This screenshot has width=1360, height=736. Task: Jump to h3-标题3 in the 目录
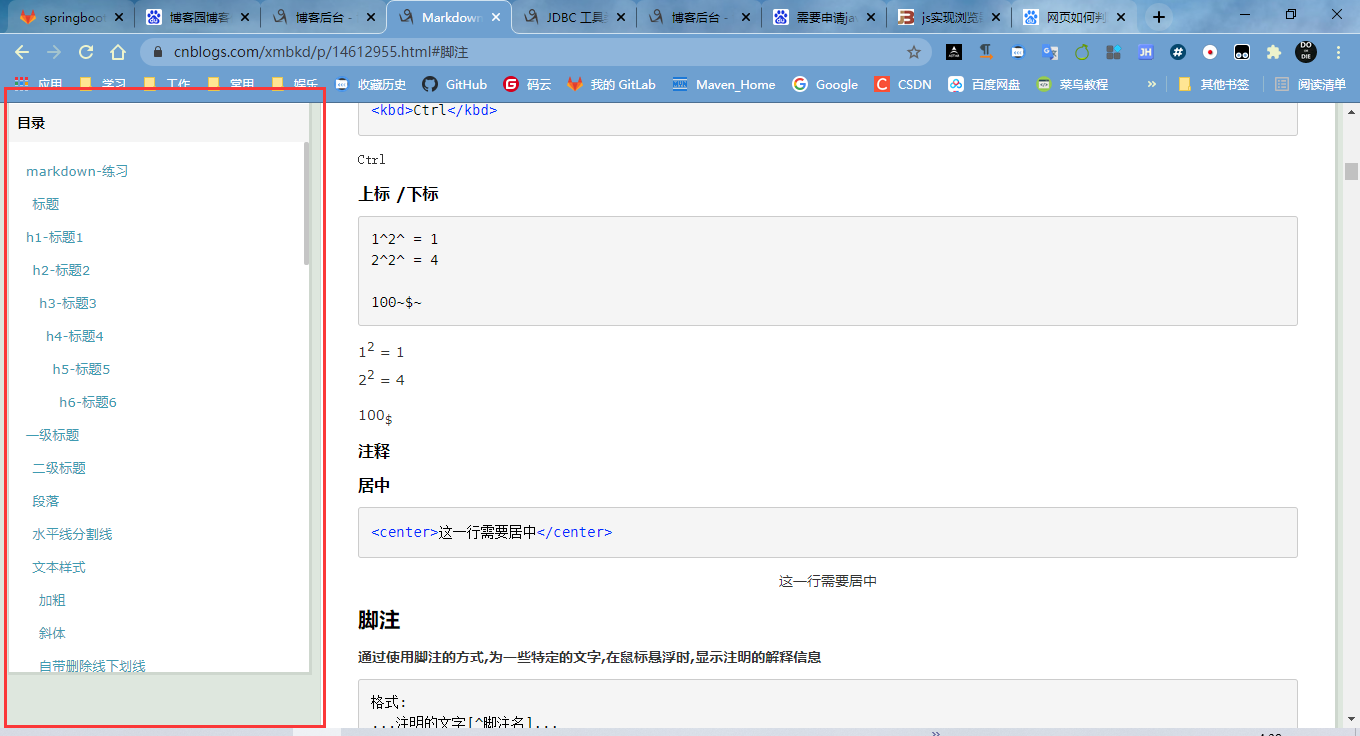[68, 303]
